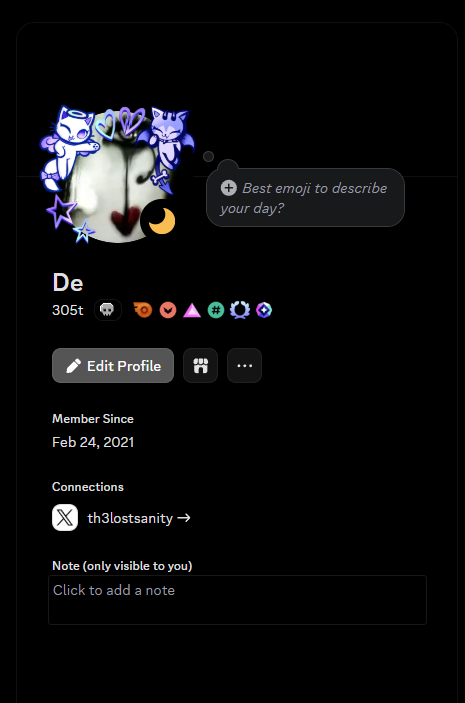Click the Edit Profile button
Viewport: 465px width, 703px height.
[113, 365]
